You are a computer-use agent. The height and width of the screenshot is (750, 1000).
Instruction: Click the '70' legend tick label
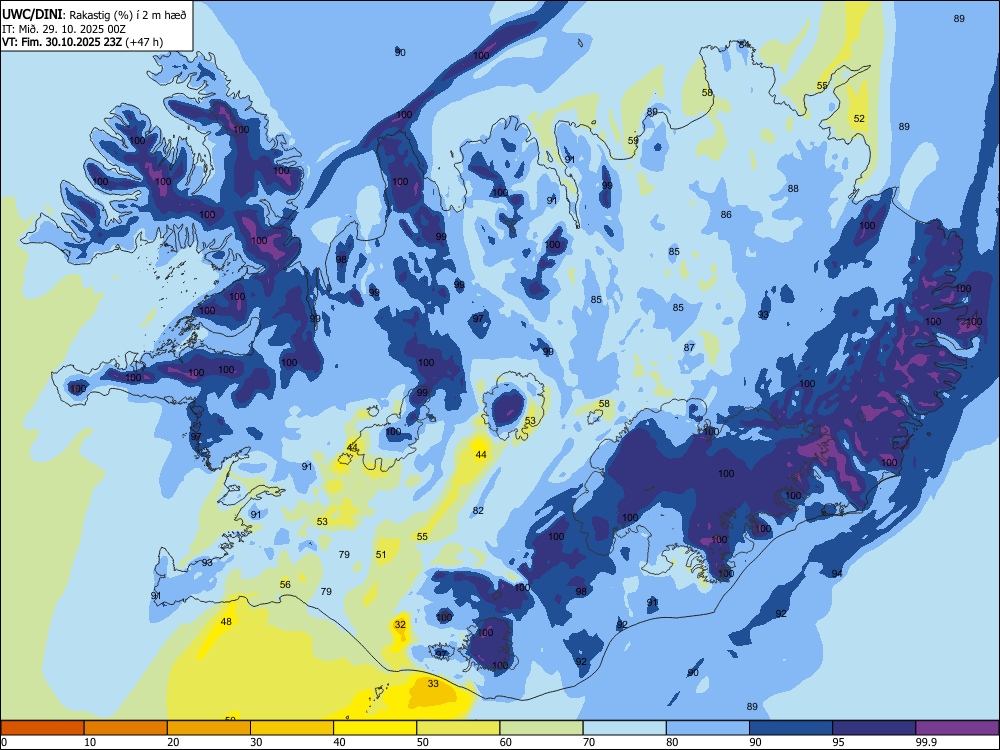pos(589,742)
